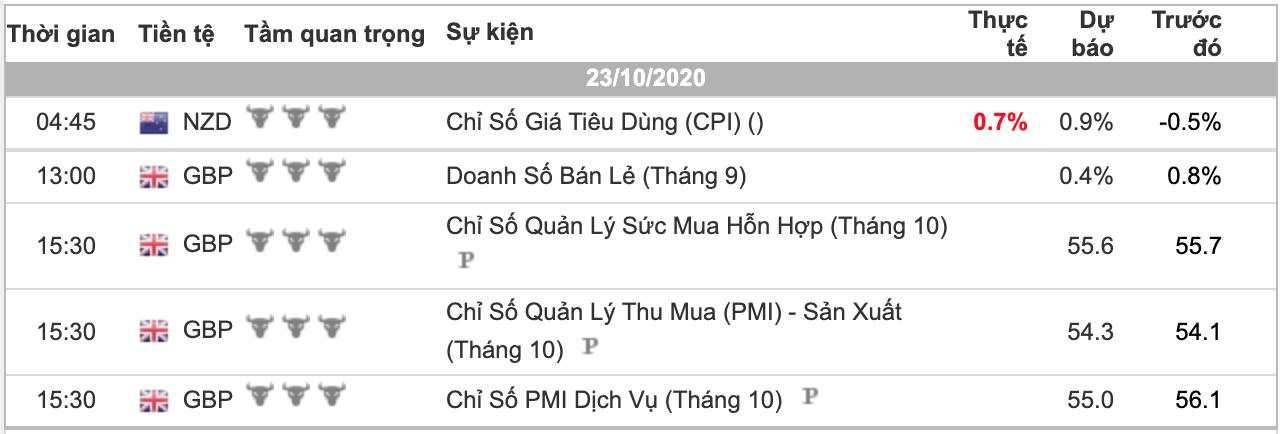The width and height of the screenshot is (1282, 434).
Task: Click the red 0.7% actual value
Action: click(1000, 123)
